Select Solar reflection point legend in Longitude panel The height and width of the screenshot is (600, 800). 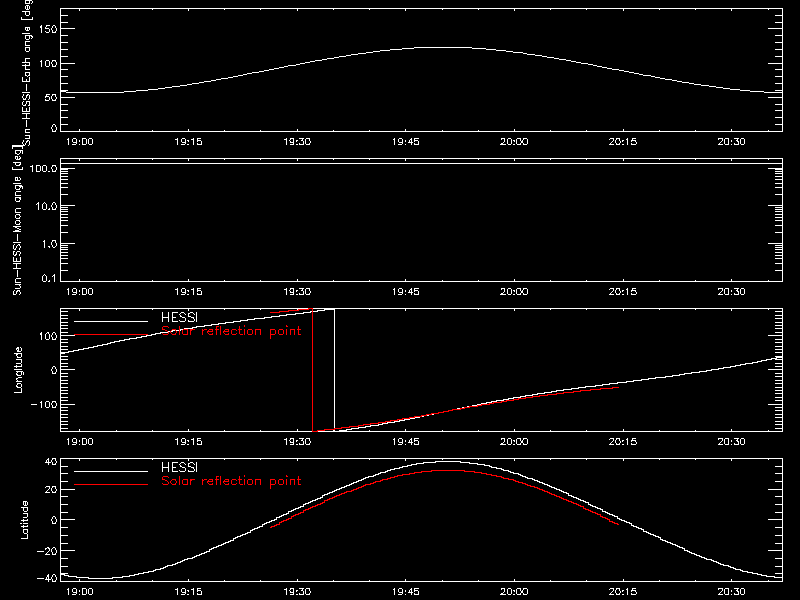tap(231, 331)
